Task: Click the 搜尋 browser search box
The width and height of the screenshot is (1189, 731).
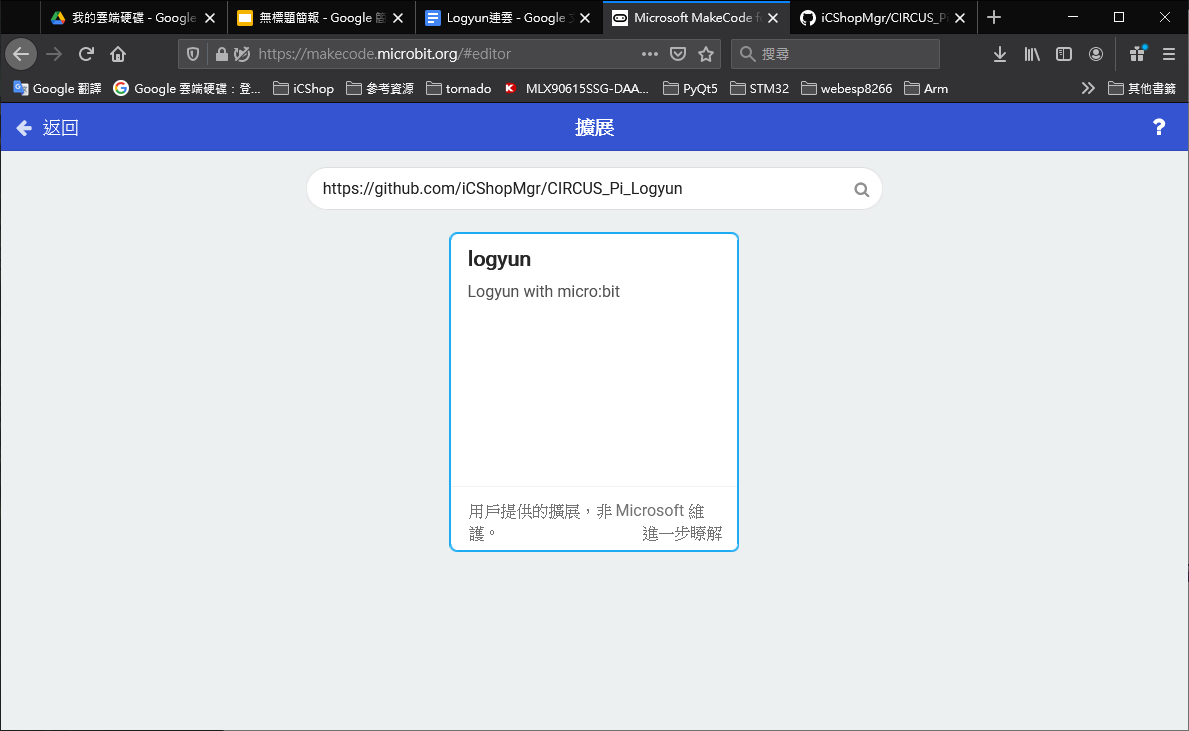Action: coord(836,54)
